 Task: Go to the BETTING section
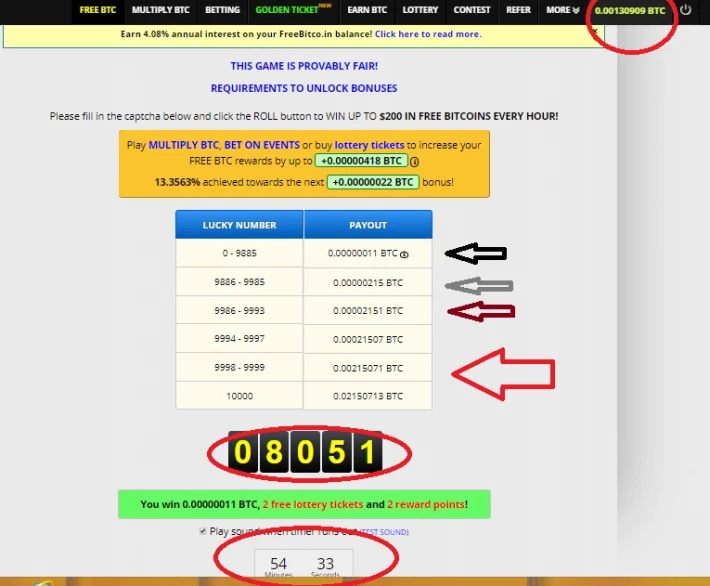click(222, 10)
